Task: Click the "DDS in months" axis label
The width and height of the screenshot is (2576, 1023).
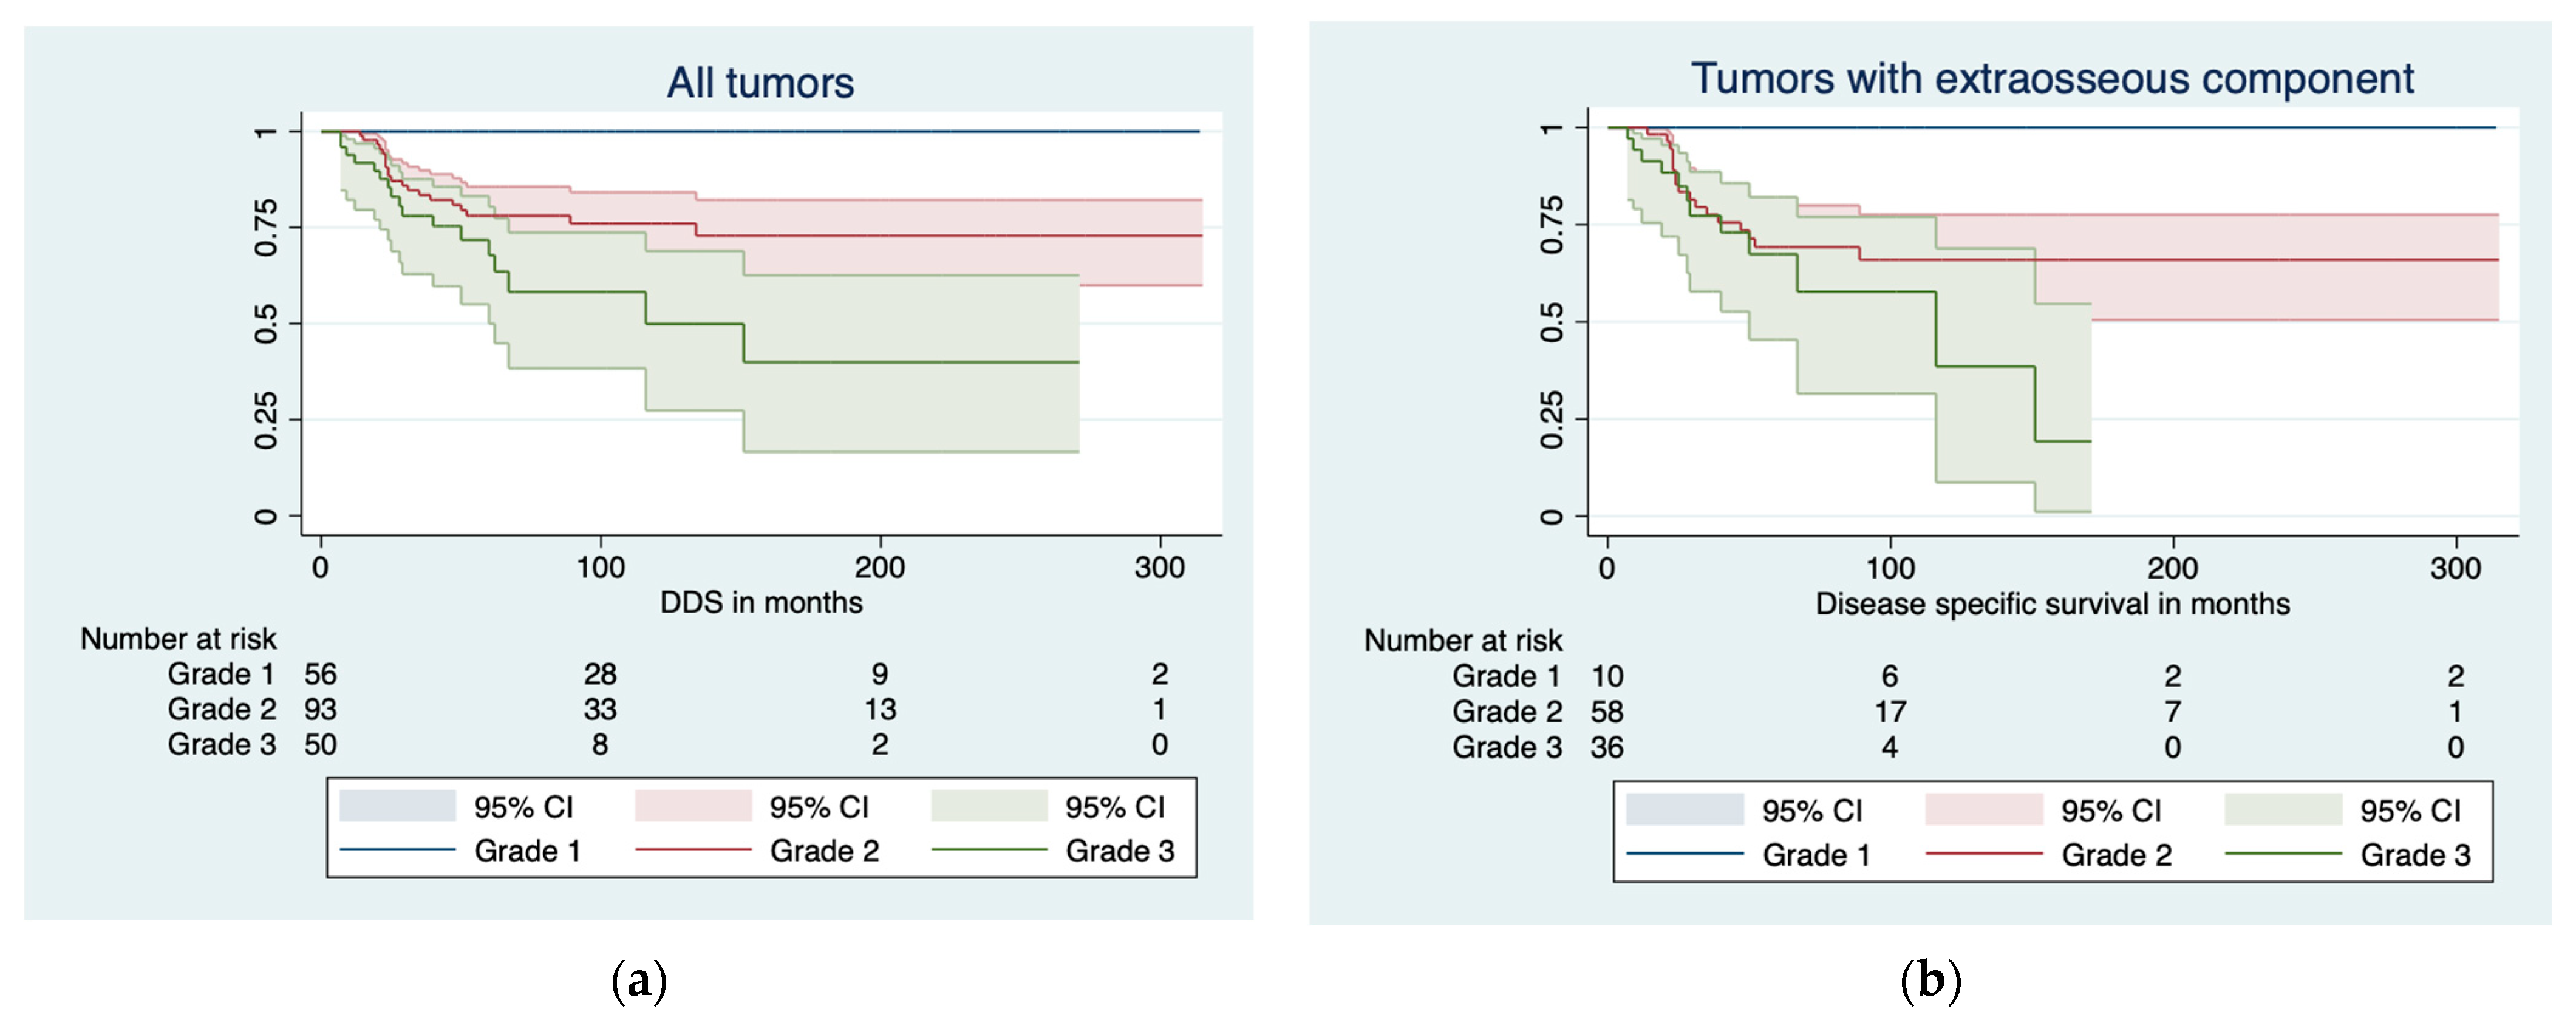Action: (x=761, y=603)
